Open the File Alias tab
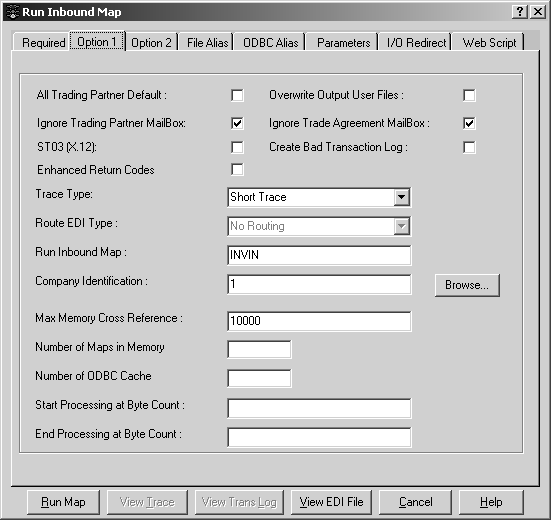The image size is (551, 520). (x=207, y=43)
